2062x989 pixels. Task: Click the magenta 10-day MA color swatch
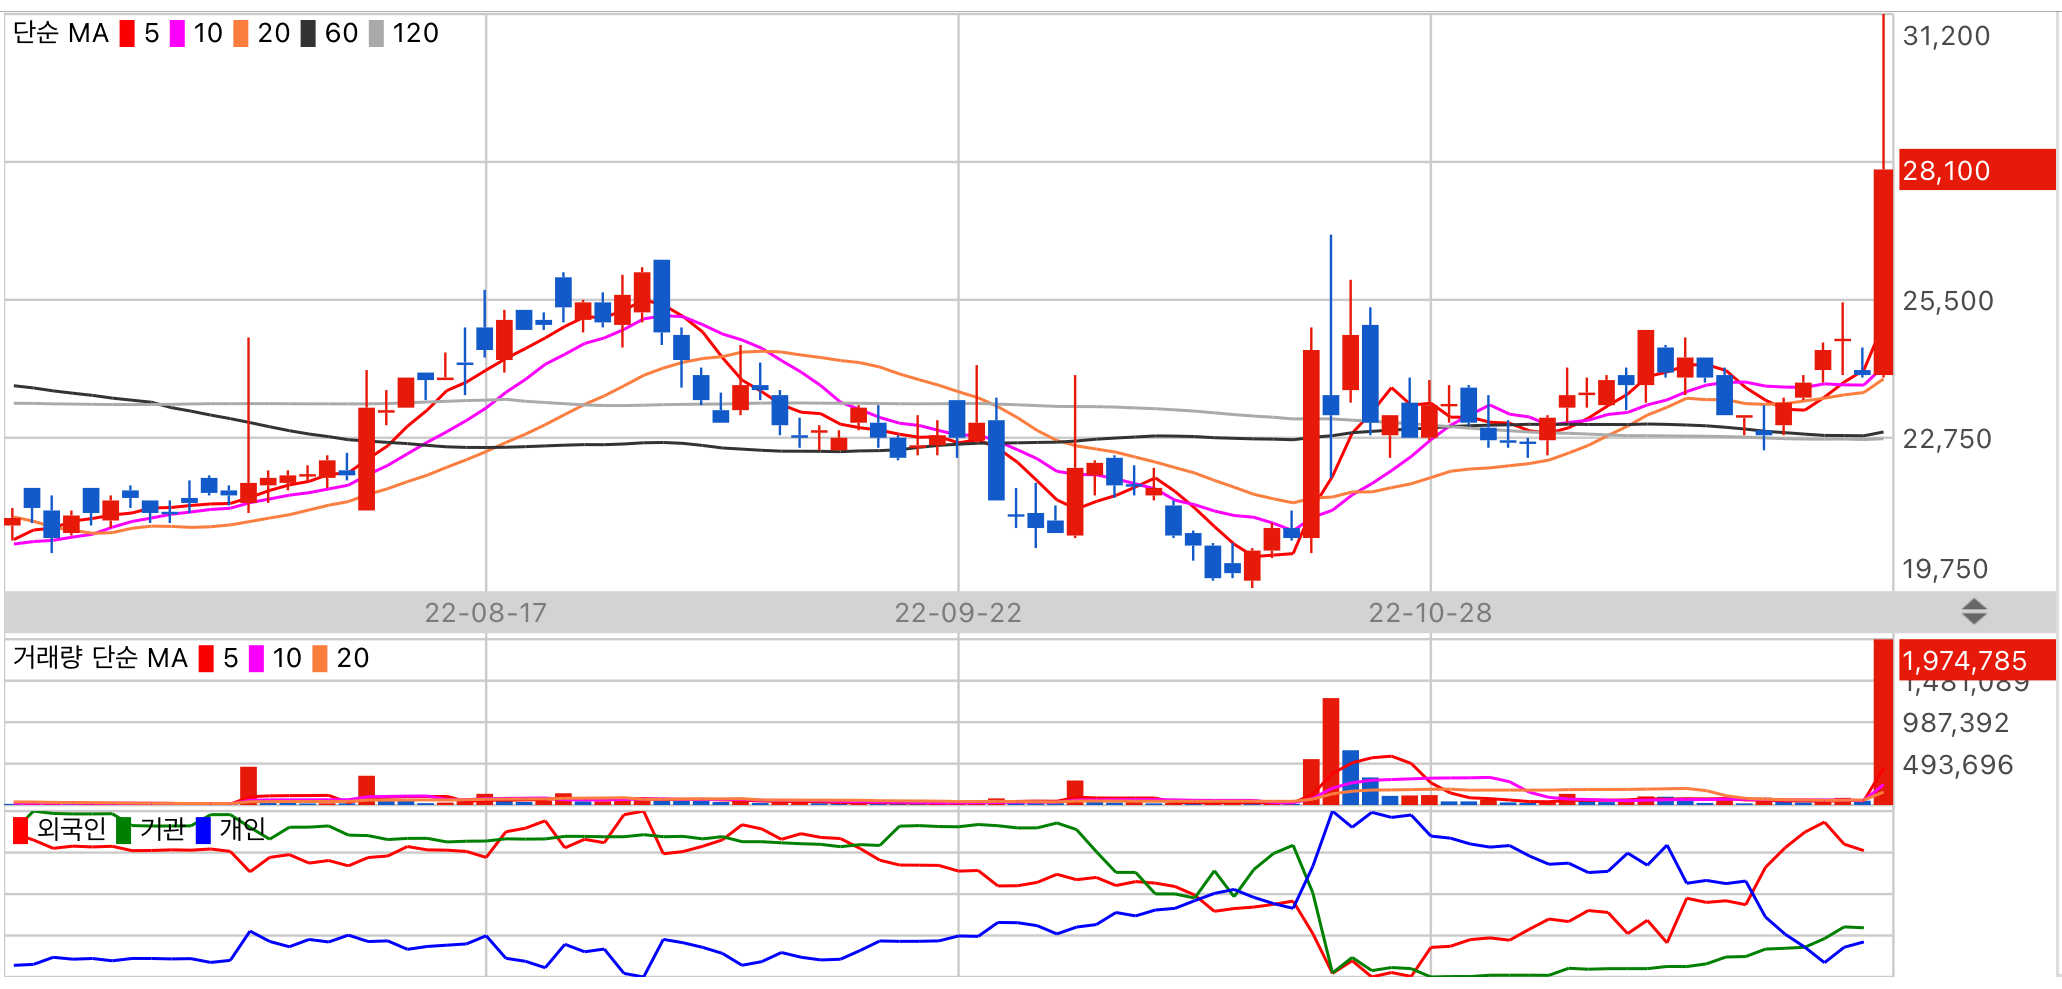tap(177, 34)
